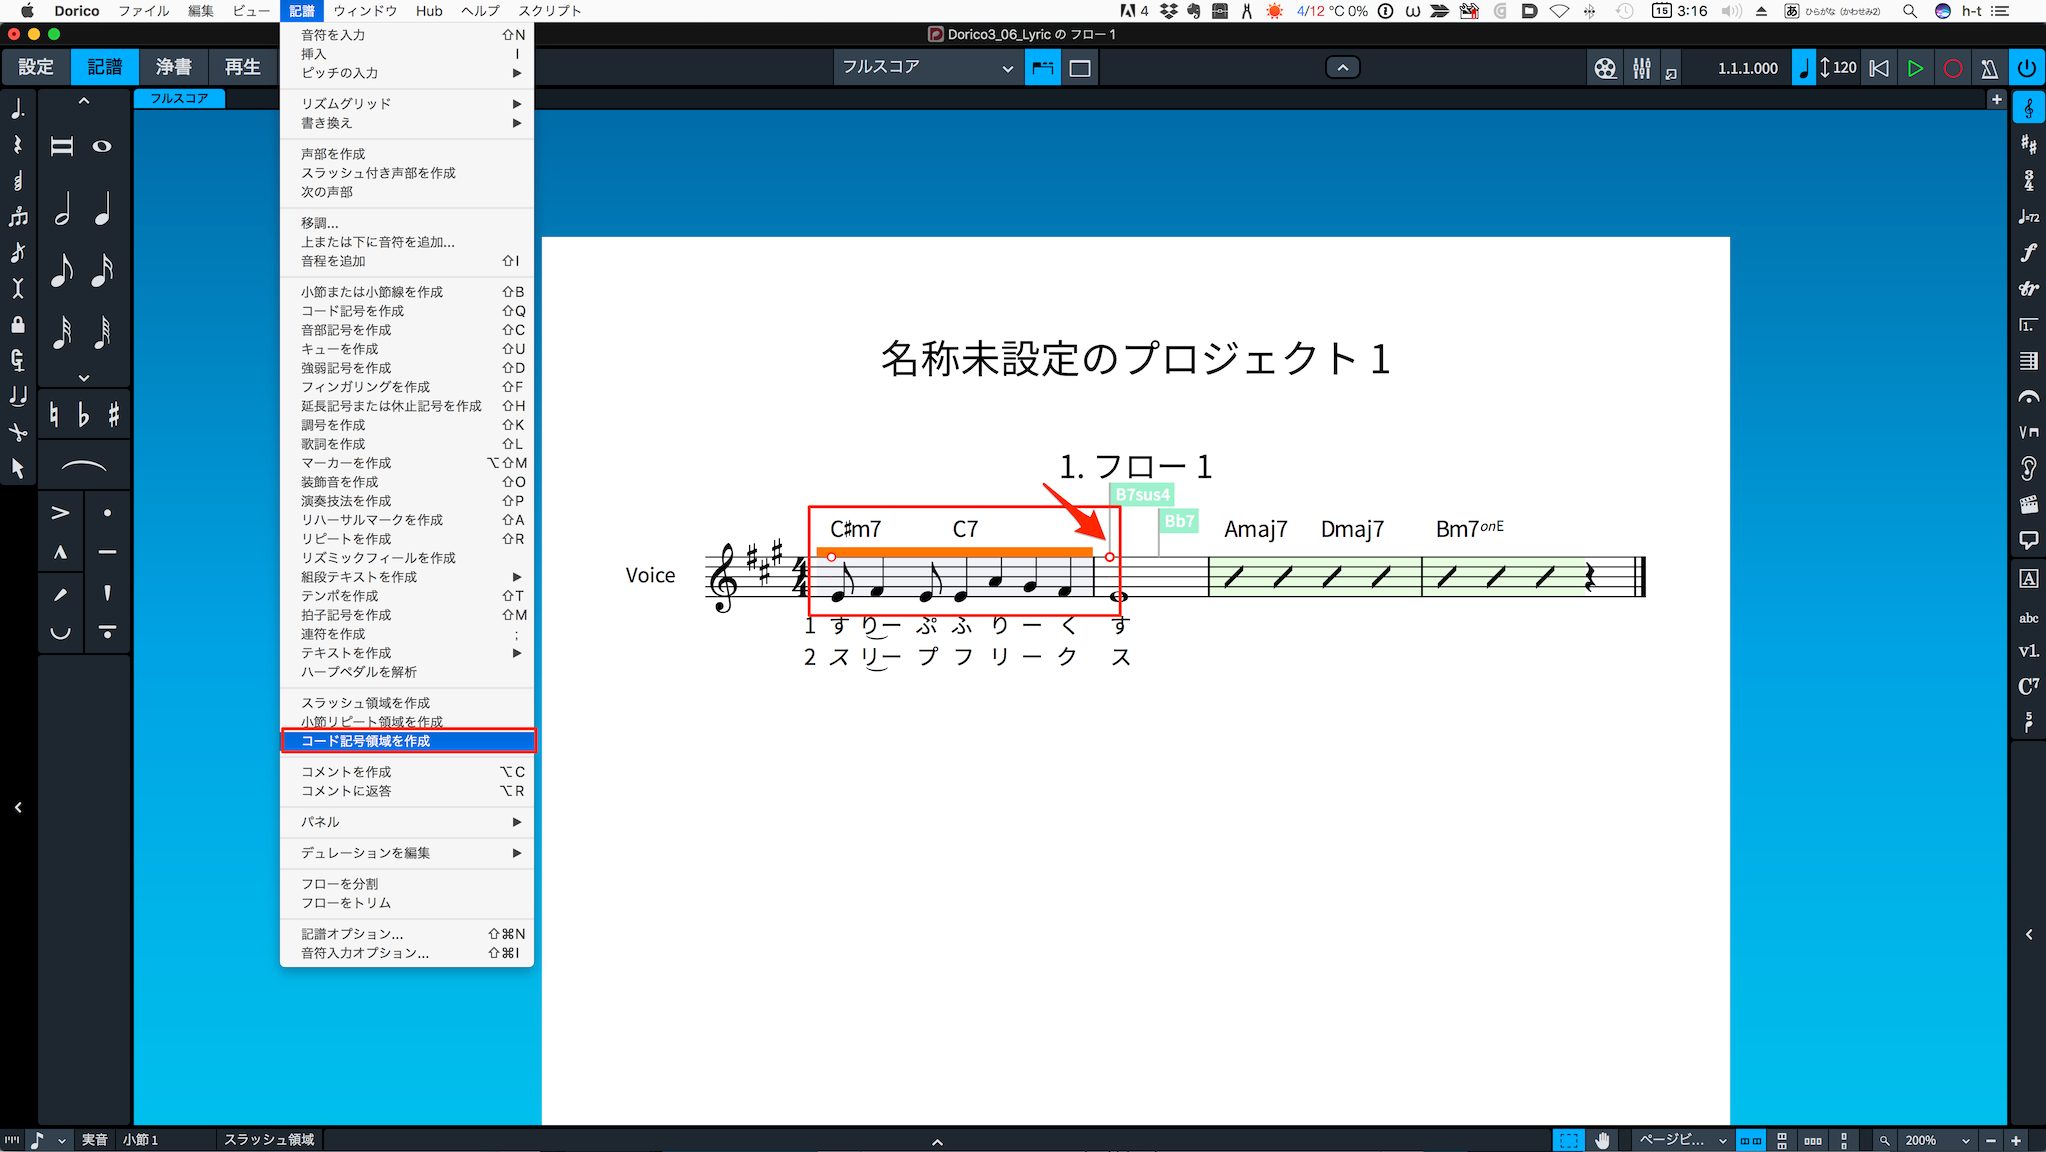Select the flat accidental
The width and height of the screenshot is (2046, 1152).
[x=84, y=414]
